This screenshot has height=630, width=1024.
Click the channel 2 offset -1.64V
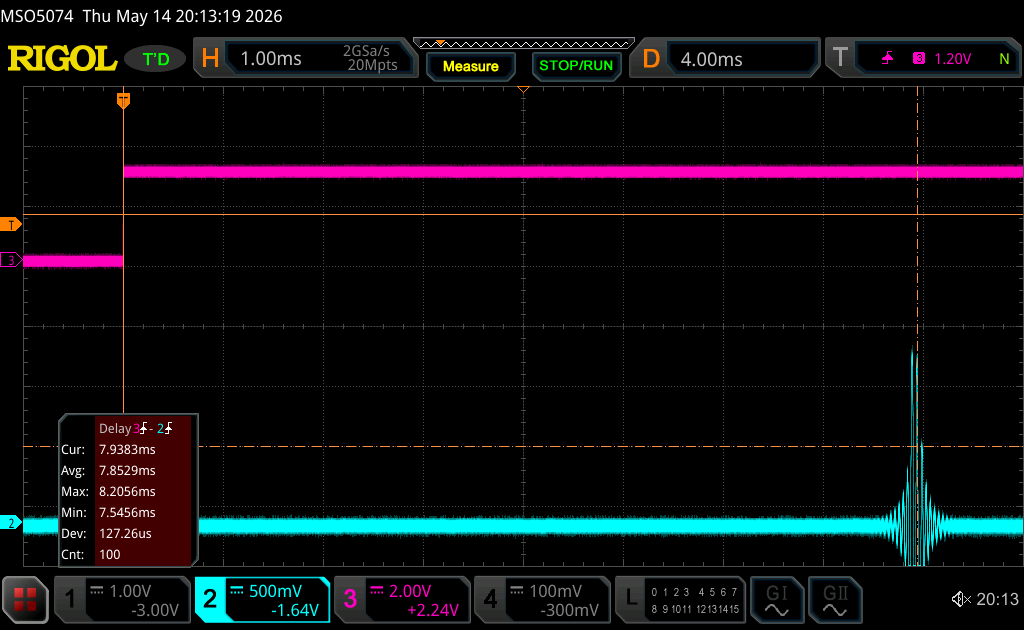[x=295, y=610]
